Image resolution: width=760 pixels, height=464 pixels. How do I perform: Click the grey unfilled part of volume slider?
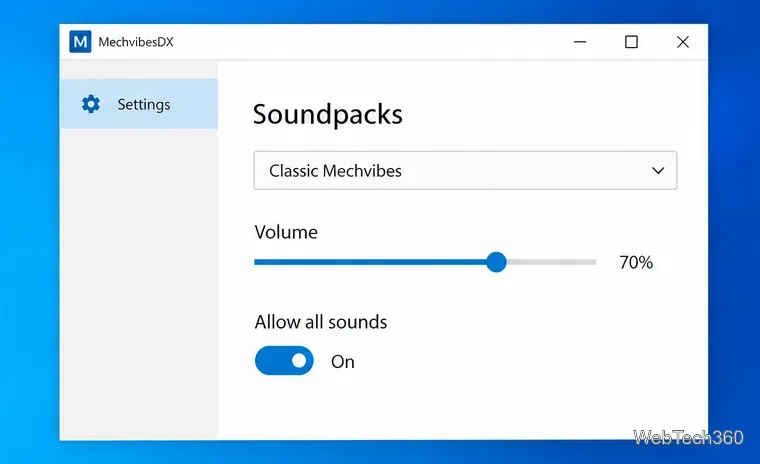click(551, 262)
